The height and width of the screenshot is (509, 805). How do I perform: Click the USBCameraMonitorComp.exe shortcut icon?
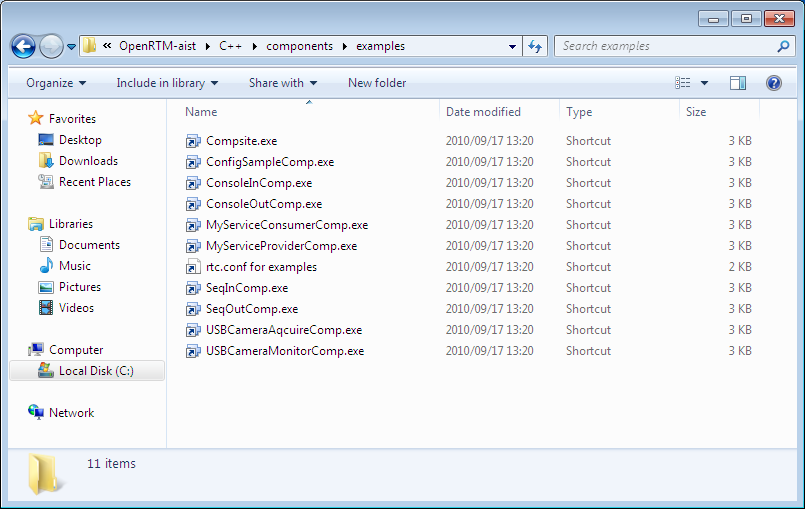pos(193,352)
